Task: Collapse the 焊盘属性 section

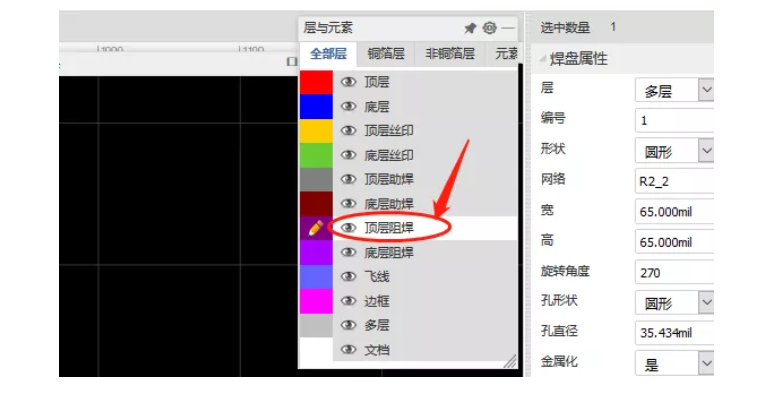Action: point(543,59)
